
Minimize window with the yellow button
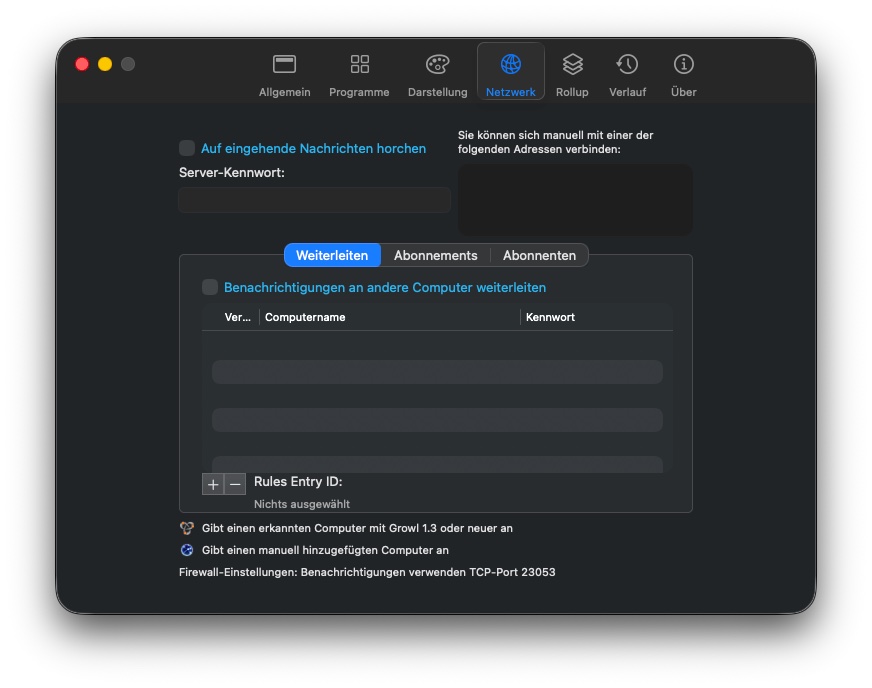(105, 64)
